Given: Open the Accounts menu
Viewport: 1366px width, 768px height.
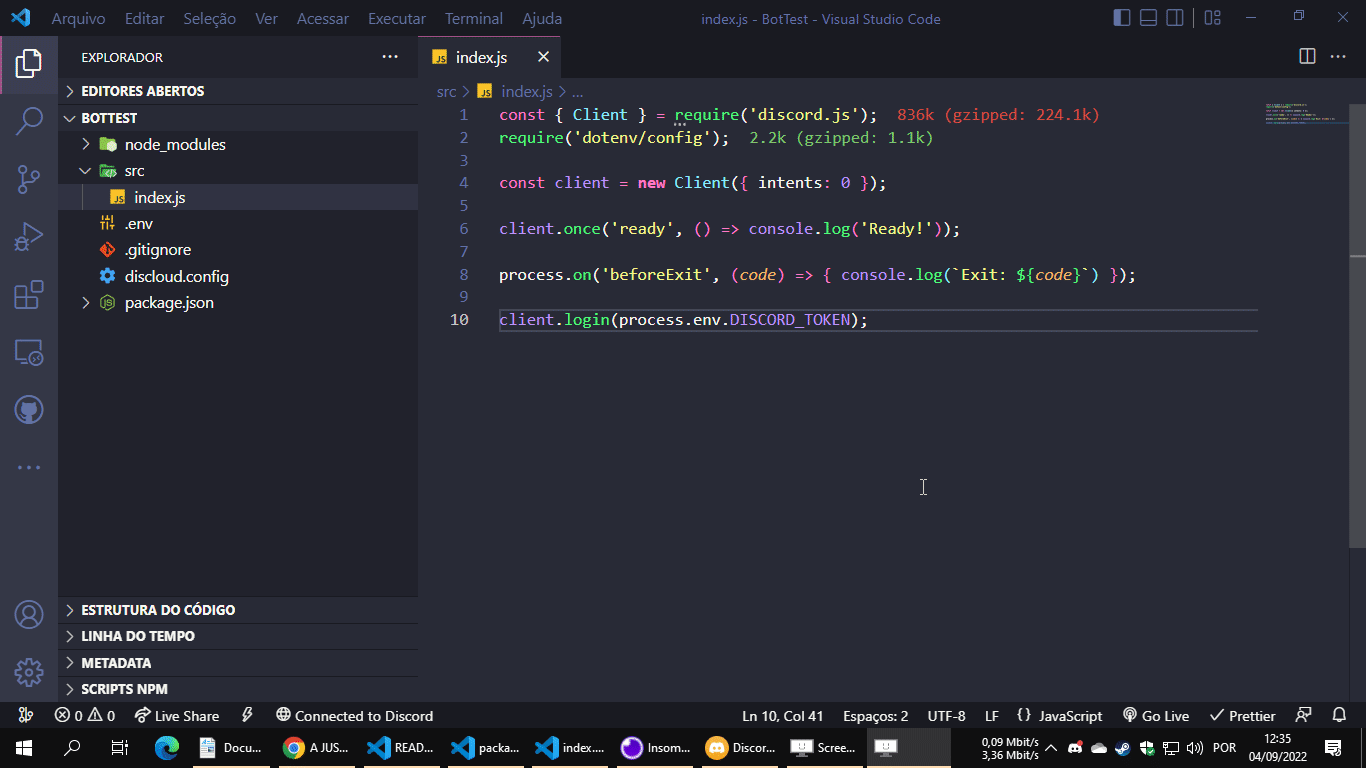Looking at the screenshot, I should [29, 614].
